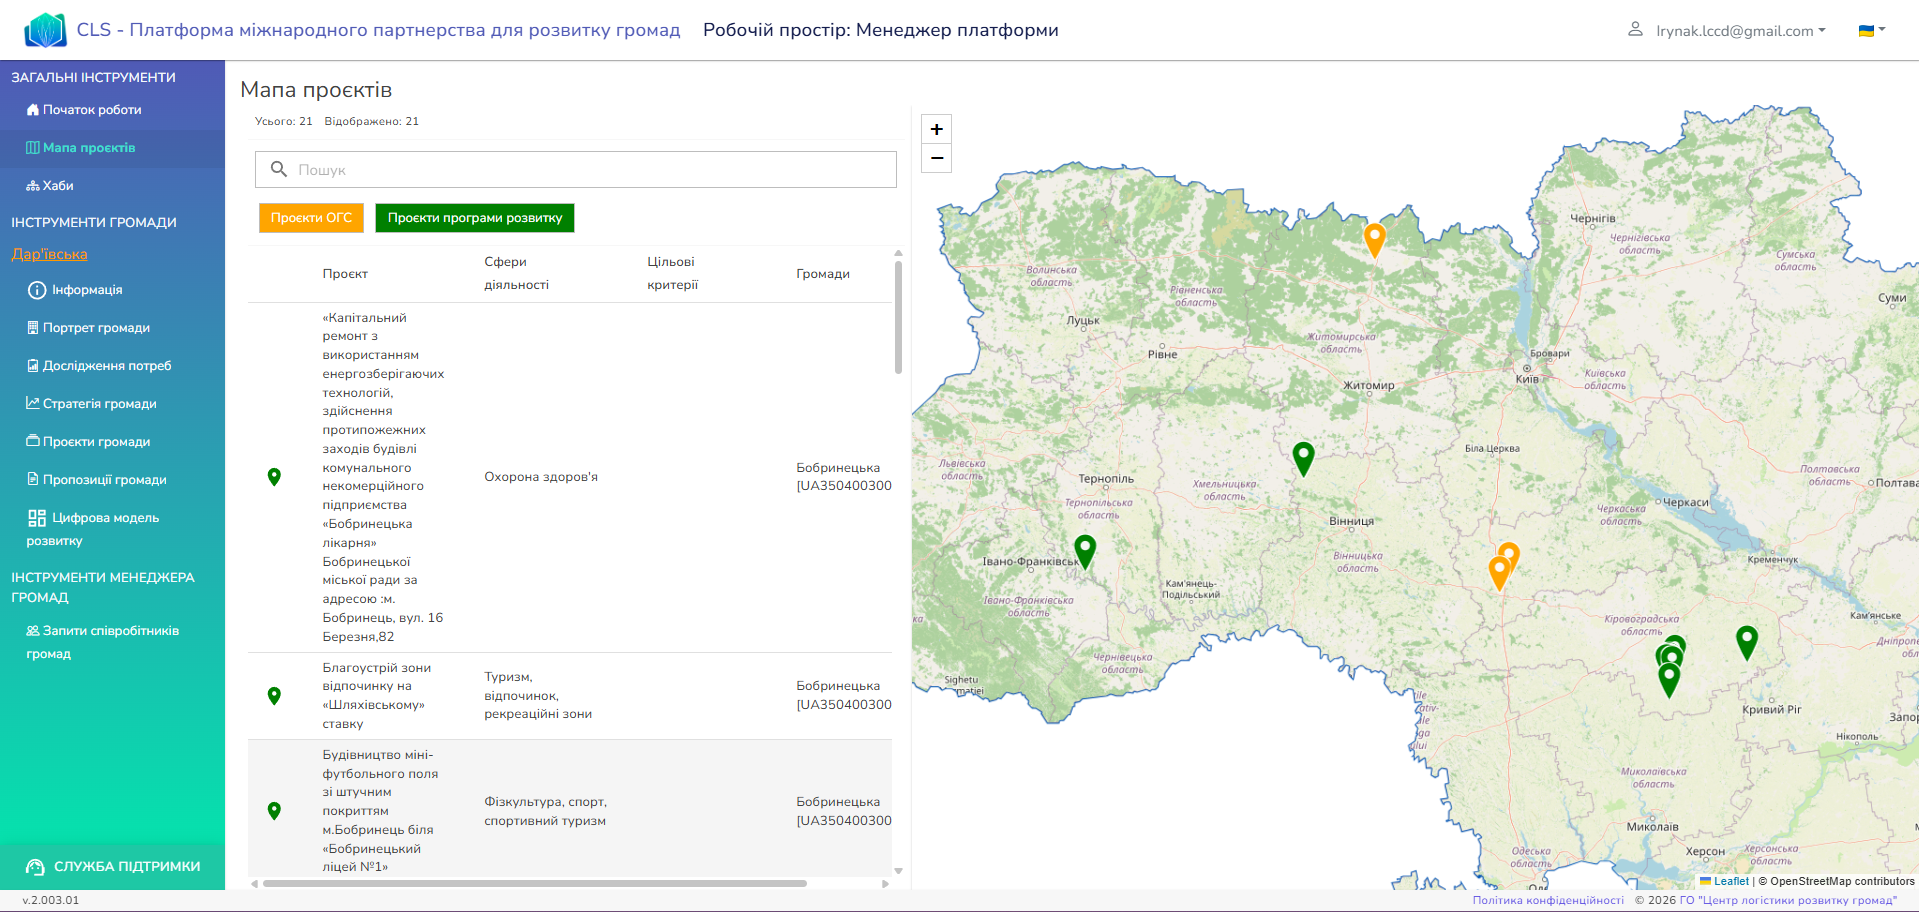The image size is (1919, 912).
Task: Open OpenStreetMap contributors link
Action: (1842, 881)
